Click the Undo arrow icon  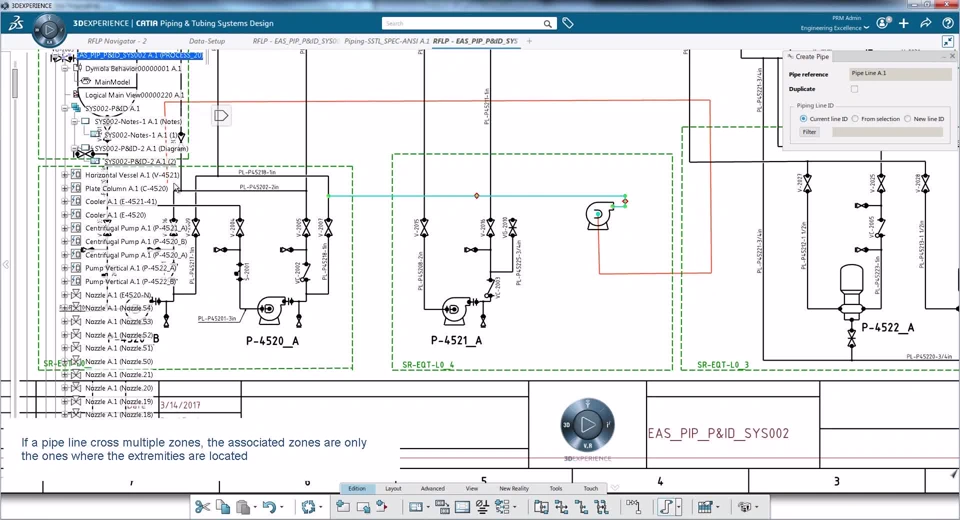(x=269, y=507)
